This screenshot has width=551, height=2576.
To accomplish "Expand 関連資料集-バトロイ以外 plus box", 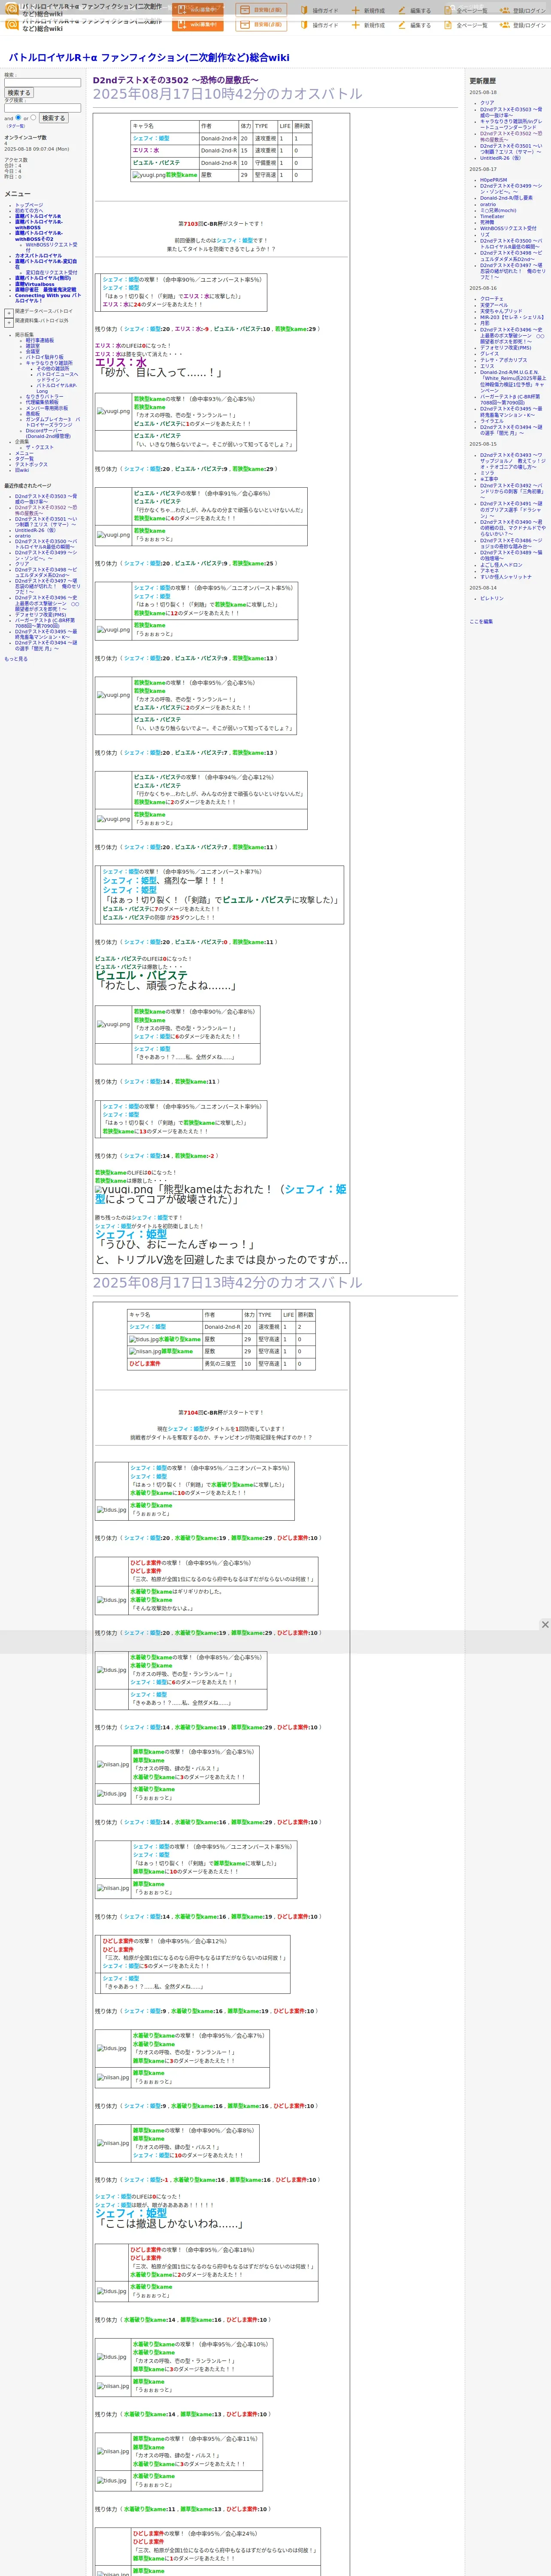I will coord(9,322).
